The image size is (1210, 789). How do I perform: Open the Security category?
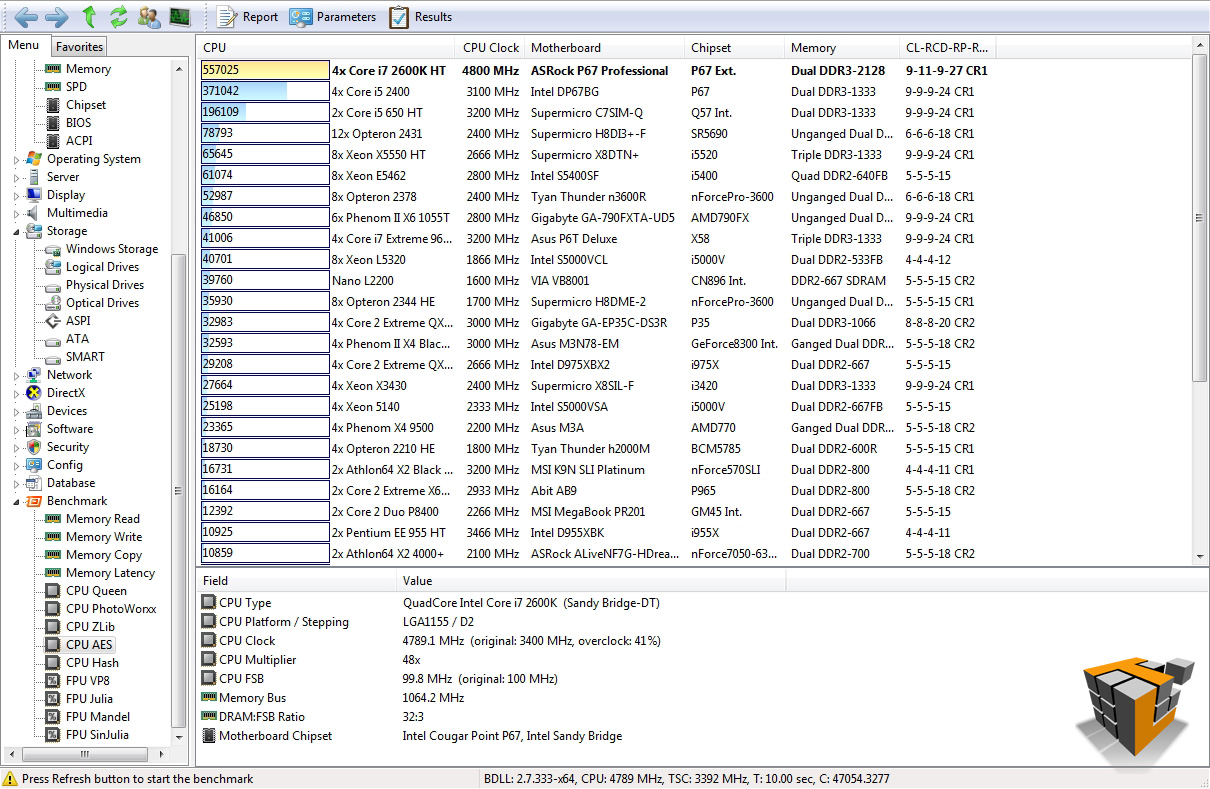(x=67, y=447)
